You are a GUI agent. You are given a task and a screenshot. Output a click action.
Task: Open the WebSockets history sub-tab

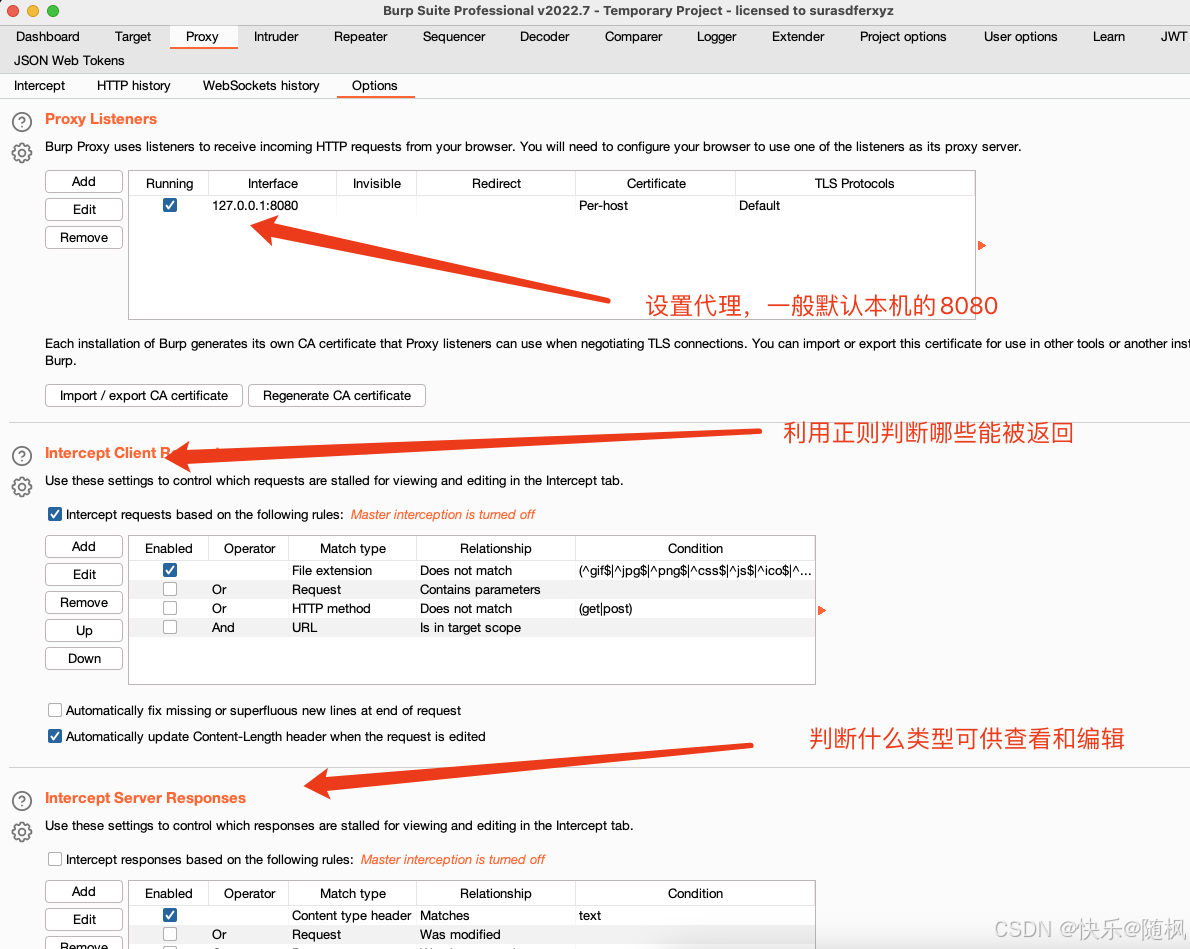[261, 86]
